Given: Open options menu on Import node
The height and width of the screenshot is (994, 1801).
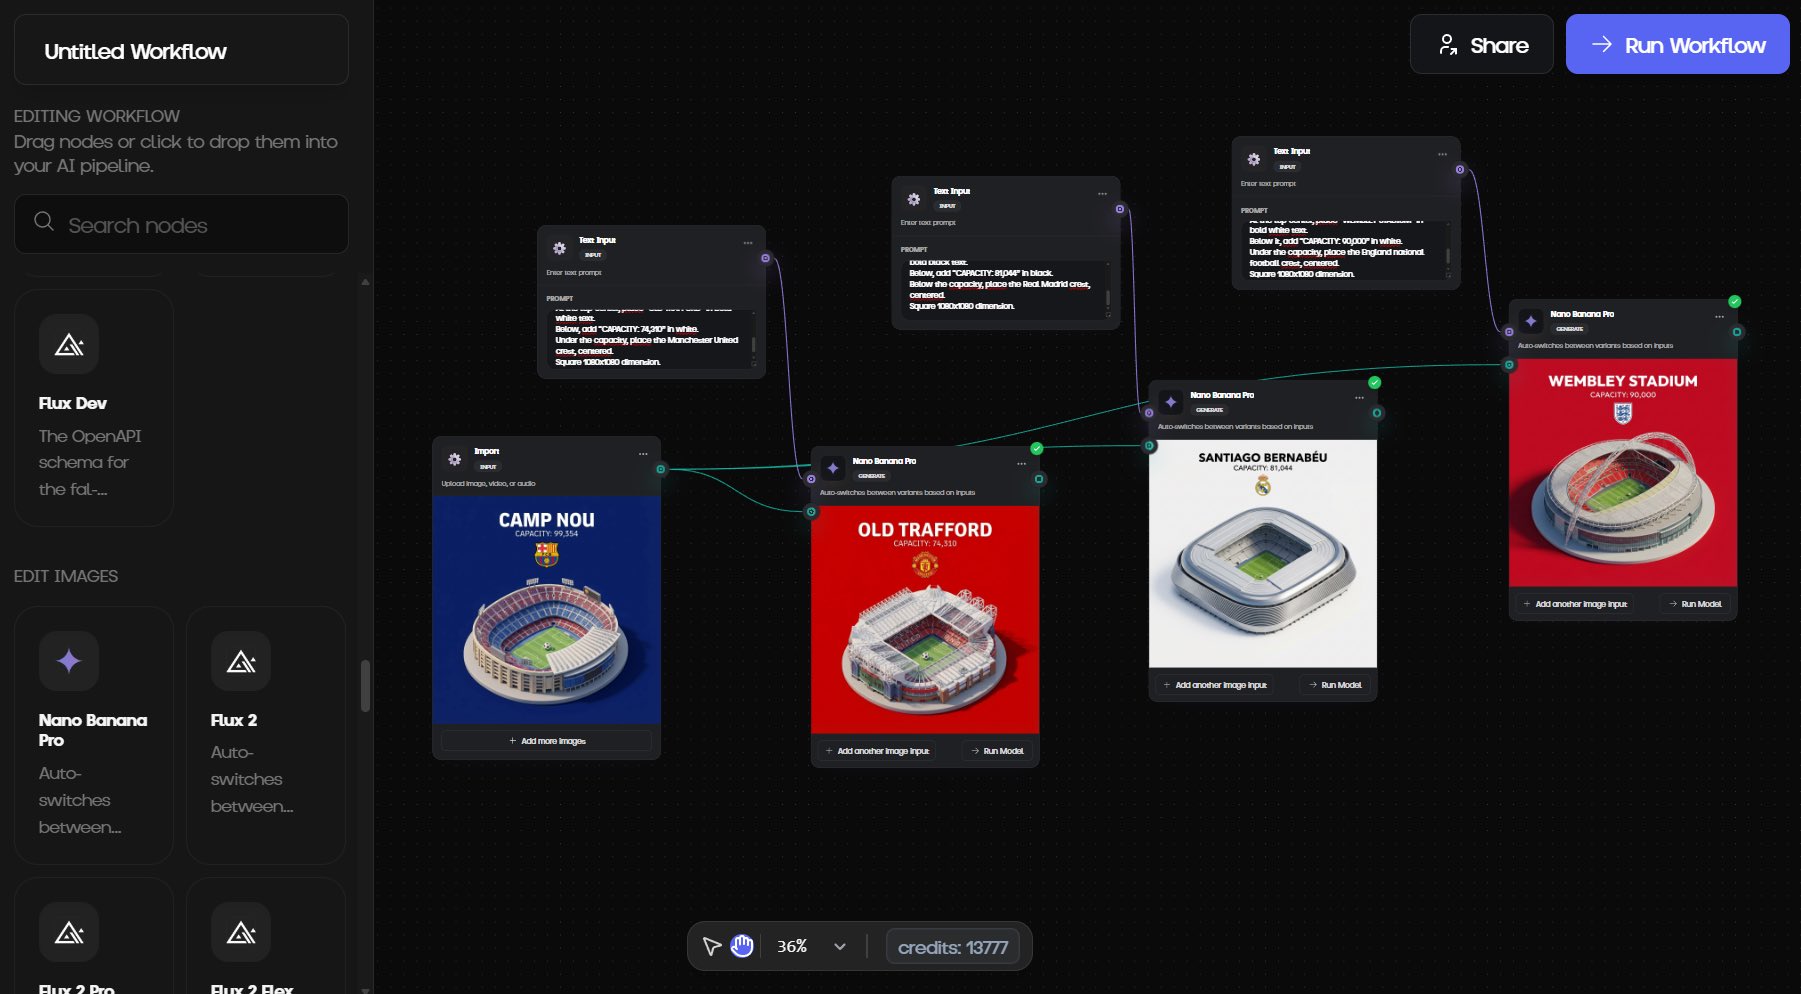Looking at the screenshot, I should click(643, 454).
